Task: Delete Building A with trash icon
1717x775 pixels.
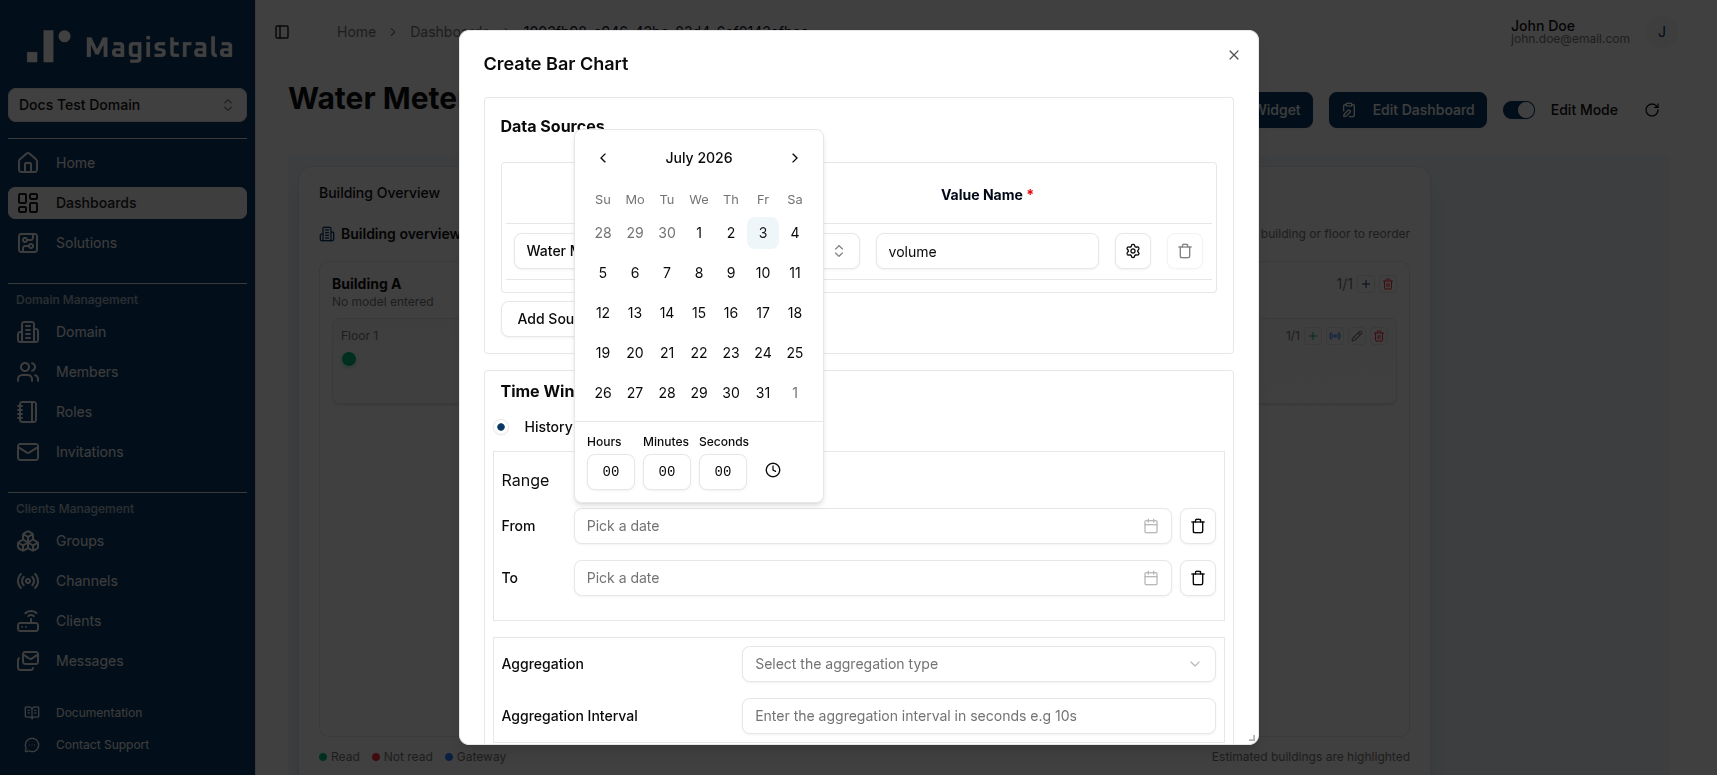Action: [x=1388, y=284]
